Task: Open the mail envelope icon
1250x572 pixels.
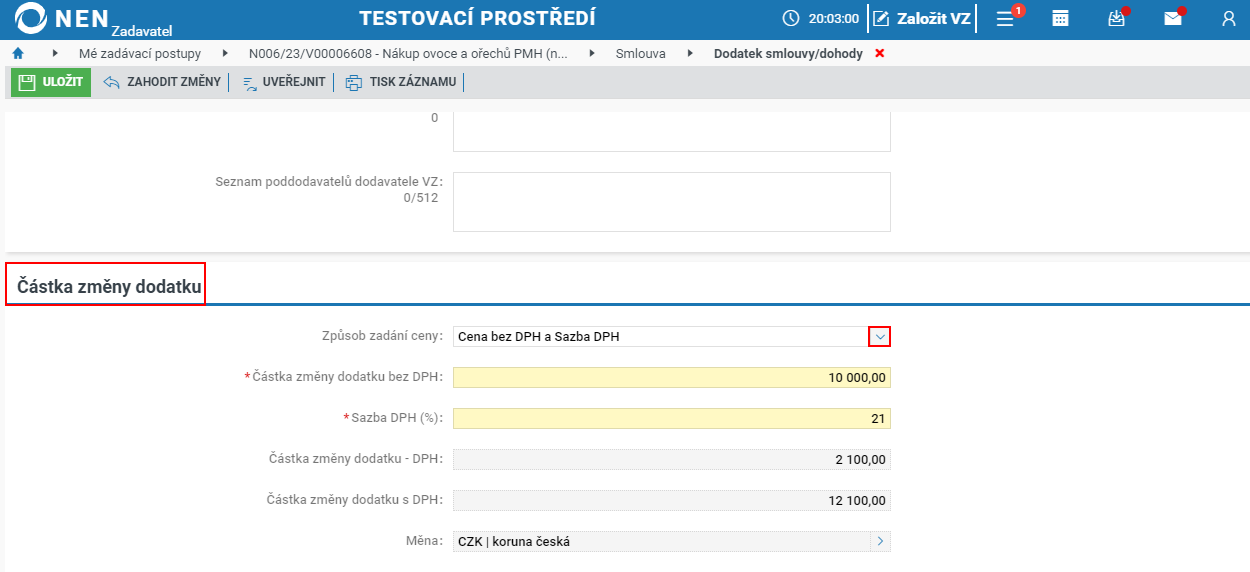Action: point(1173,19)
